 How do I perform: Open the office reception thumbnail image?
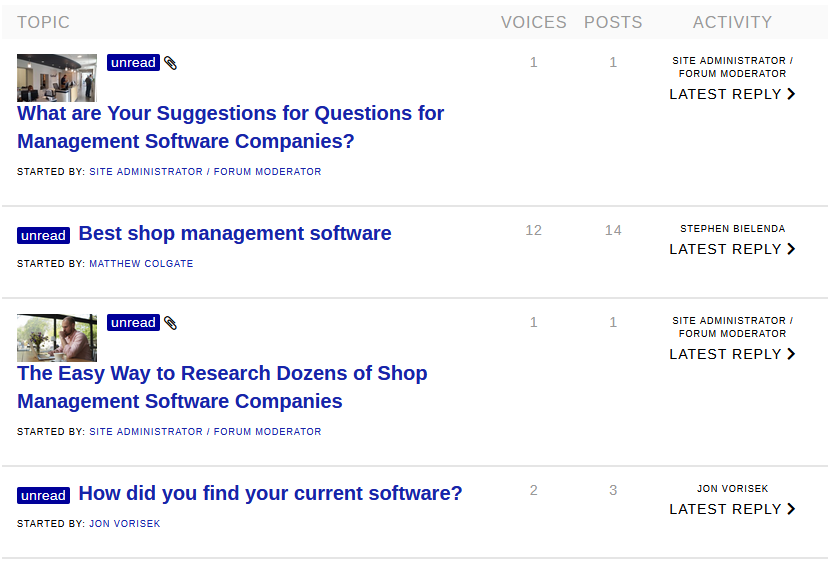pos(57,78)
